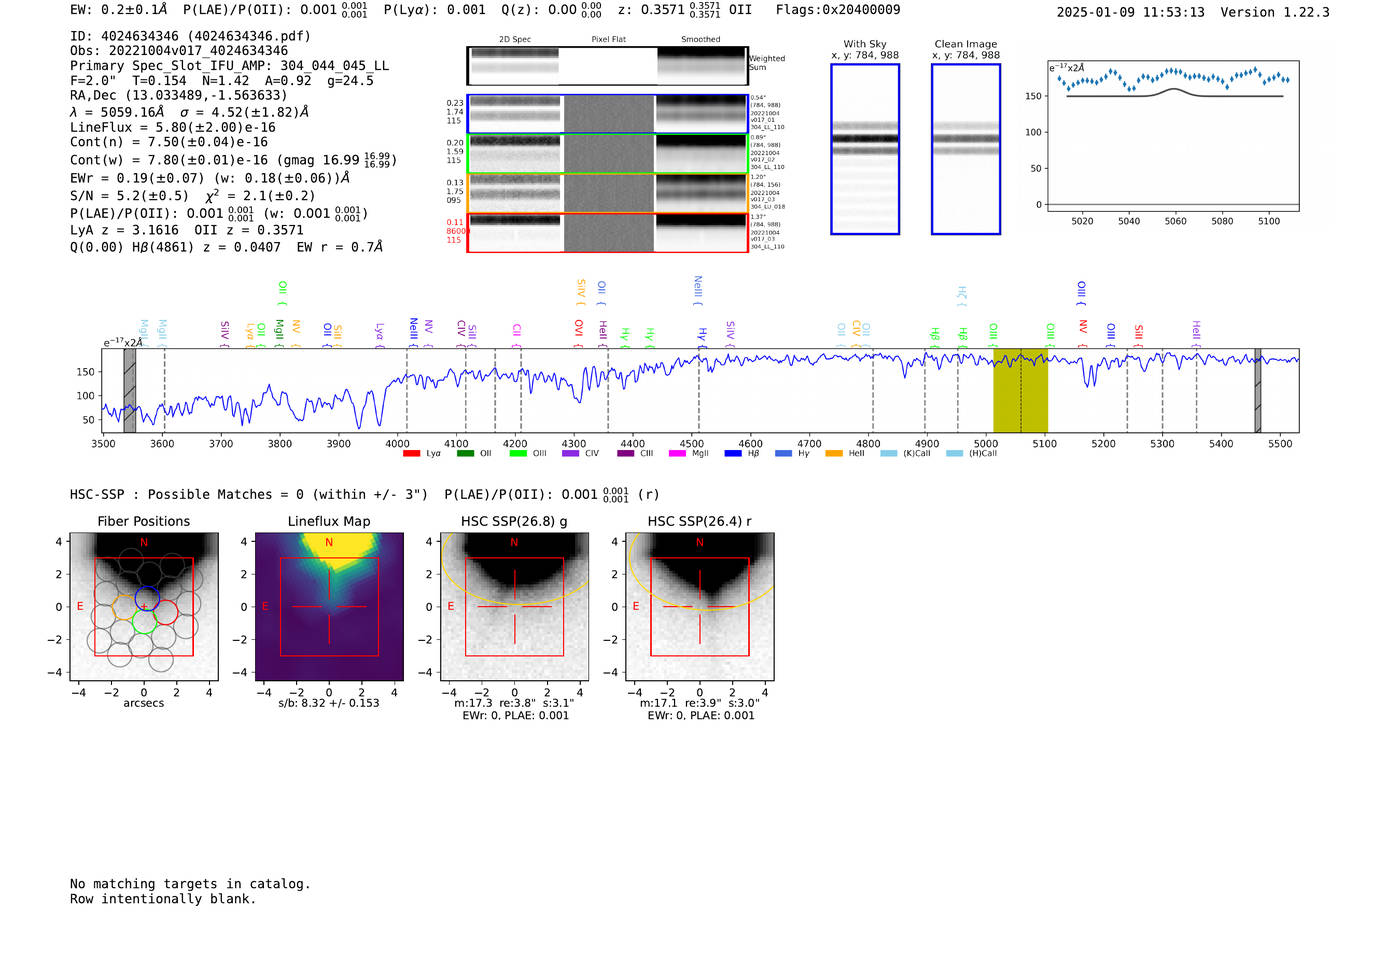1400x953 pixels.
Task: Open the HSC SSP(26.8) g image
Action: coord(514,607)
